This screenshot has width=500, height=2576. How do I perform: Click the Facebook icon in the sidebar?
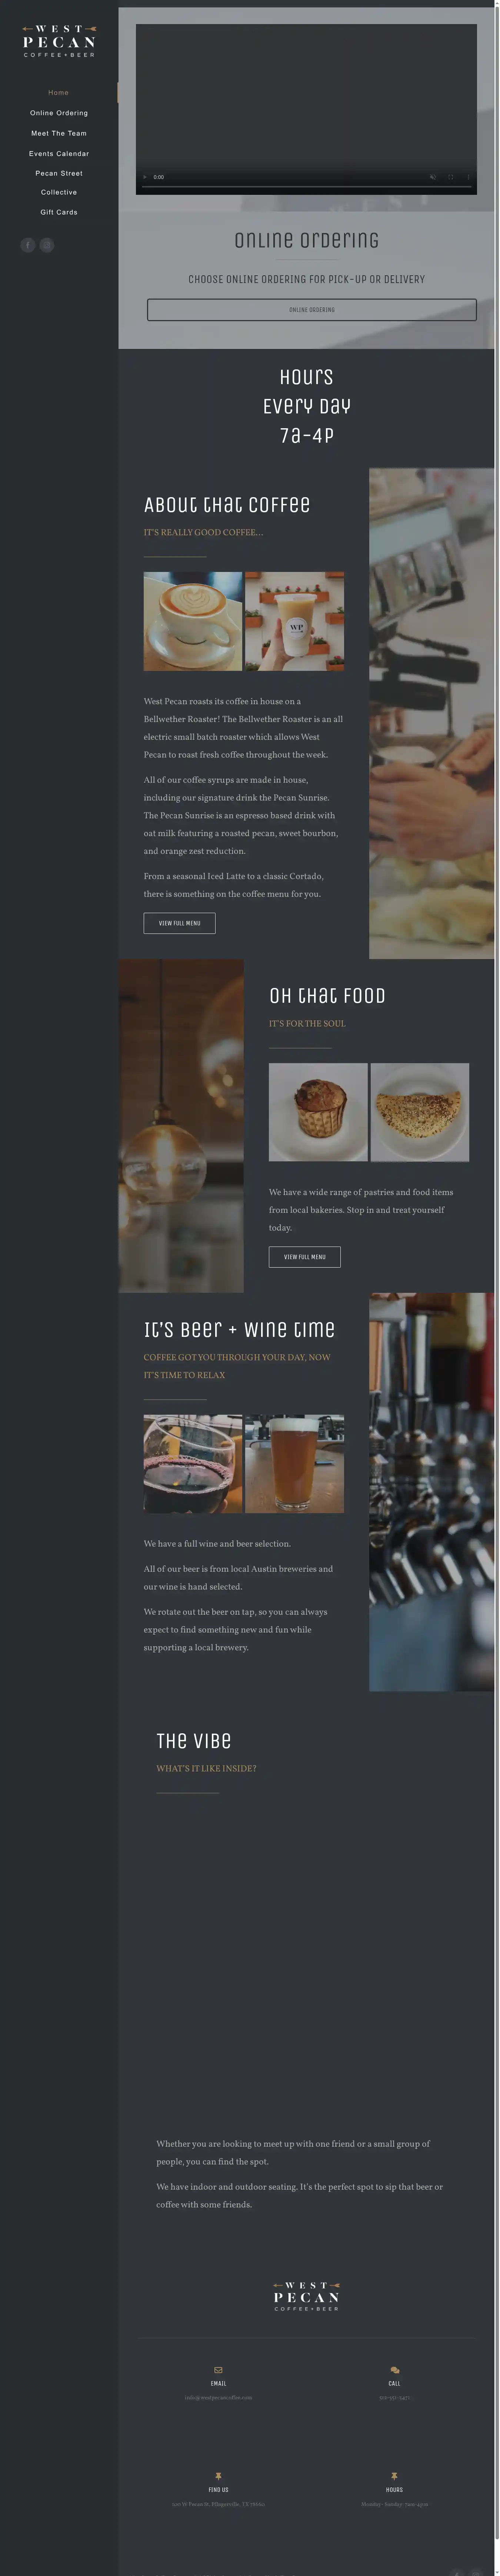pyautogui.click(x=28, y=245)
